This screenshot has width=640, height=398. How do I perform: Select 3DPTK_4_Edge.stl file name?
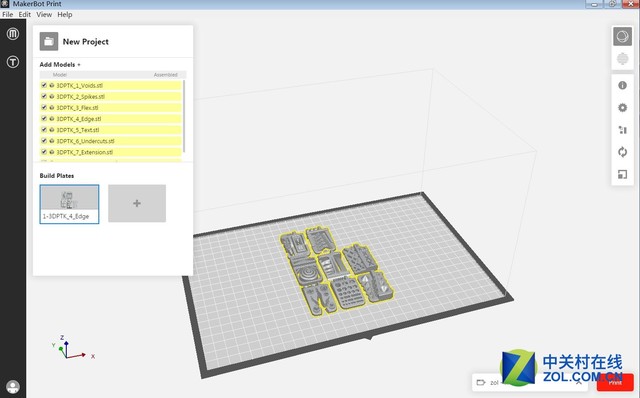coord(78,119)
